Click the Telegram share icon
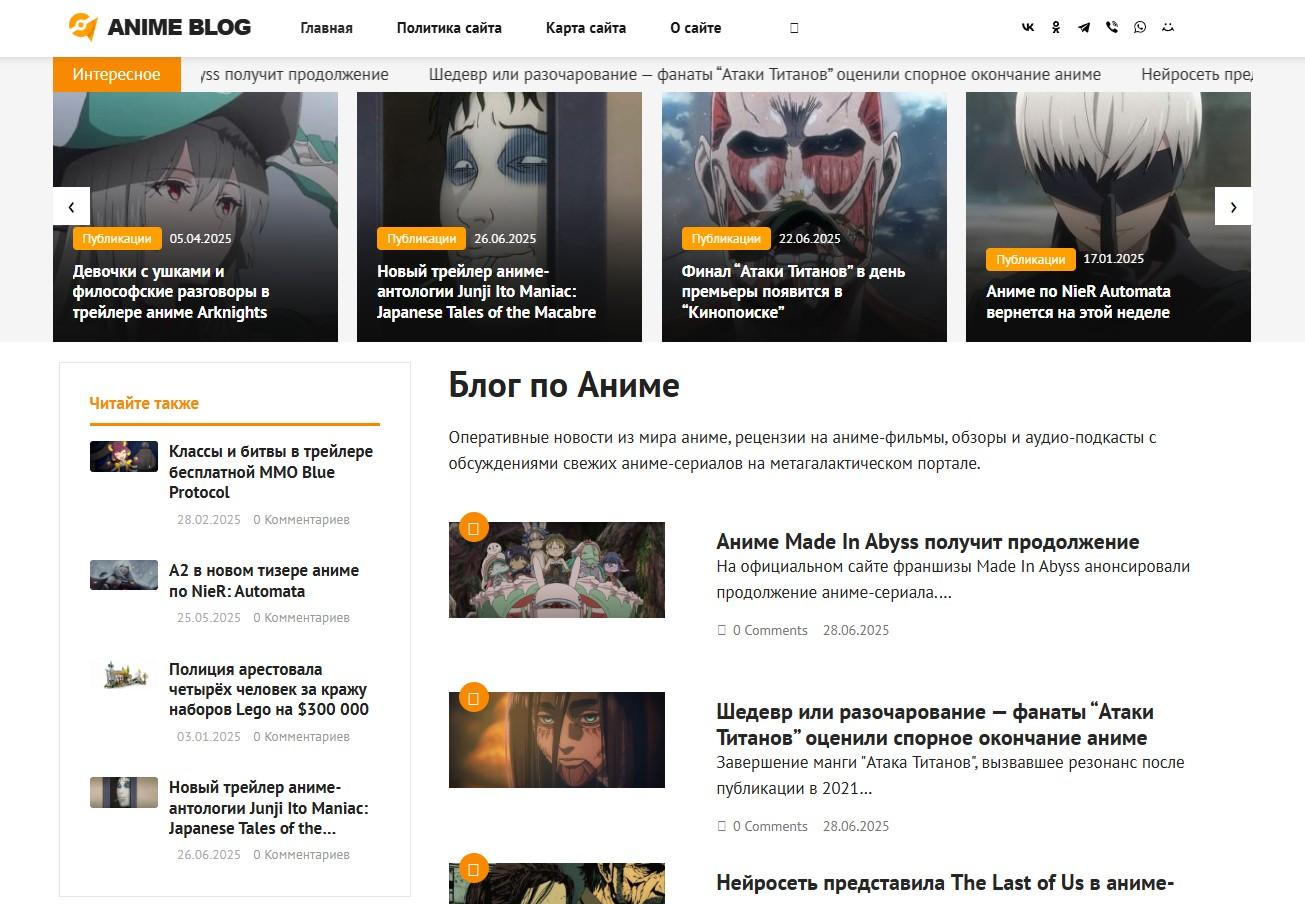This screenshot has width=1305, height=904. click(x=1084, y=28)
